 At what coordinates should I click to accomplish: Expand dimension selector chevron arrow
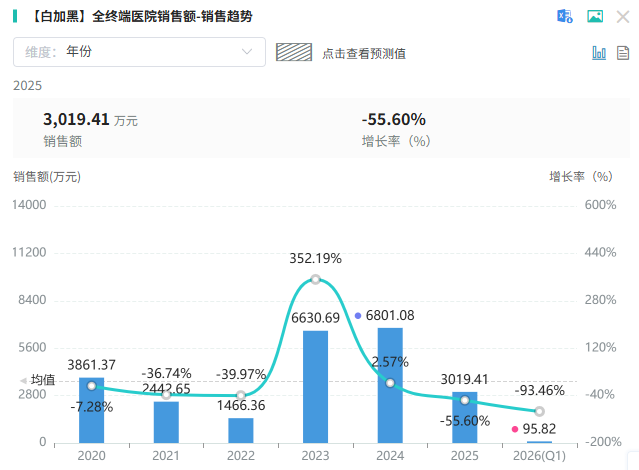(x=247, y=52)
